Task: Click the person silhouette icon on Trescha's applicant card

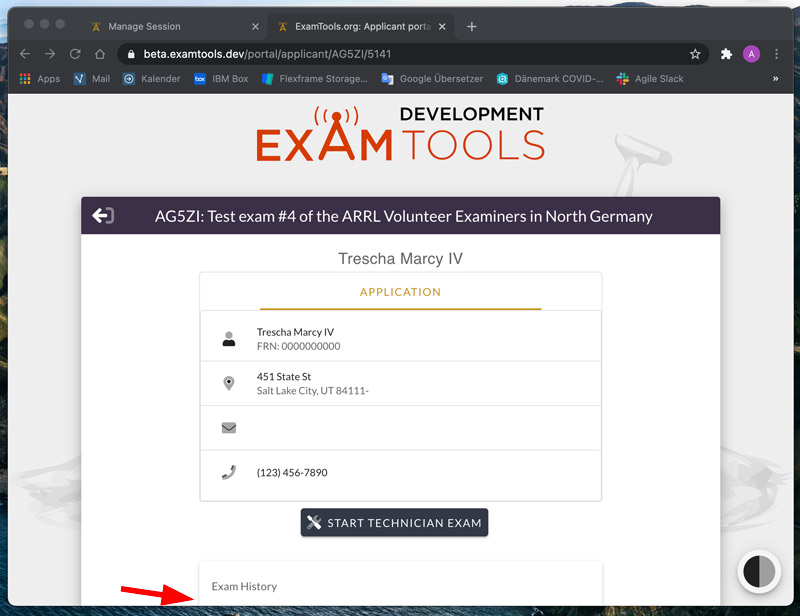Action: click(x=228, y=337)
